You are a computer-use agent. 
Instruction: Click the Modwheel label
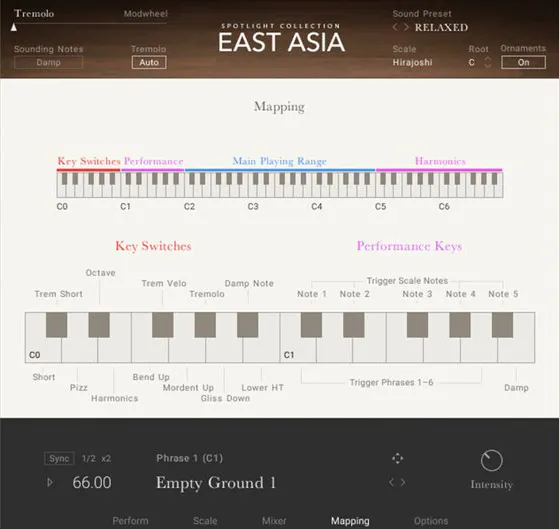(145, 14)
